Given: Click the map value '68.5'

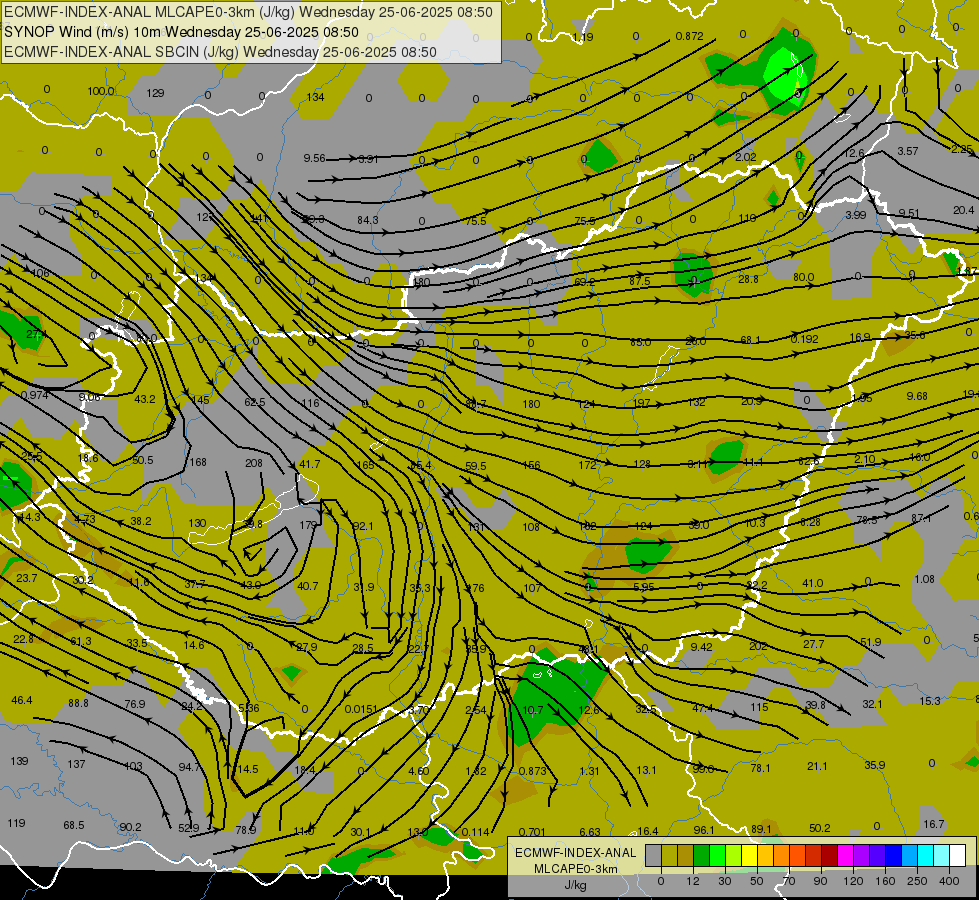Looking at the screenshot, I should (74, 825).
